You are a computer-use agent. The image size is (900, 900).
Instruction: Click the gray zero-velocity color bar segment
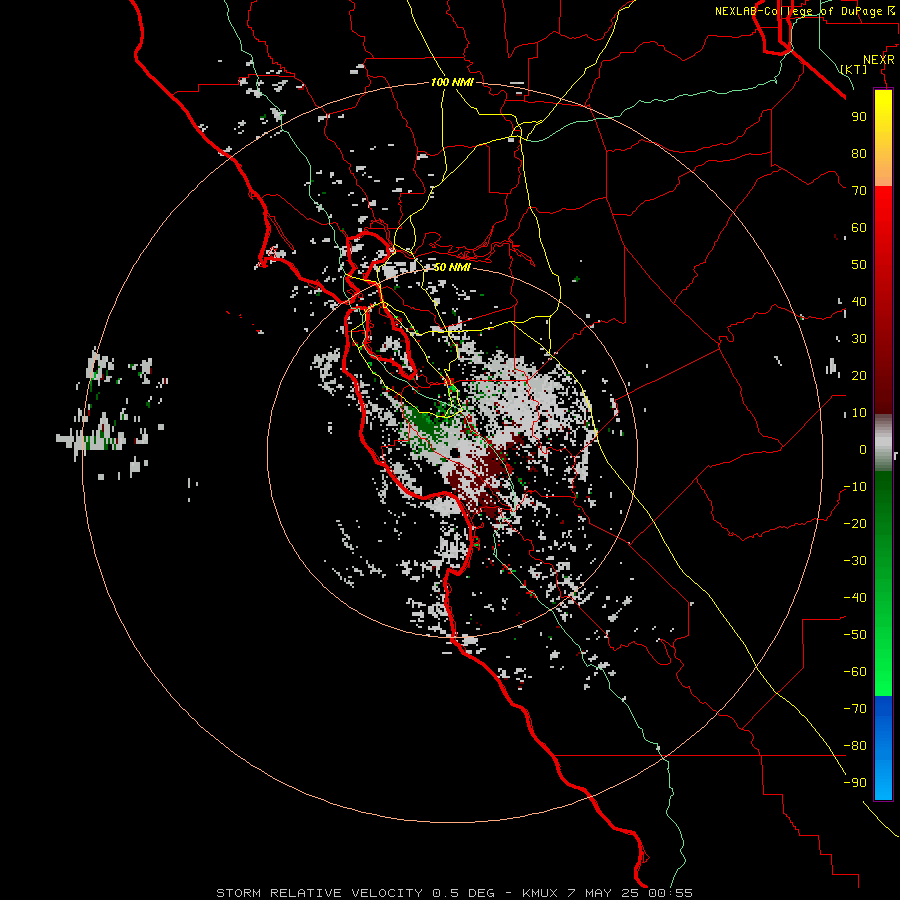coord(883,443)
